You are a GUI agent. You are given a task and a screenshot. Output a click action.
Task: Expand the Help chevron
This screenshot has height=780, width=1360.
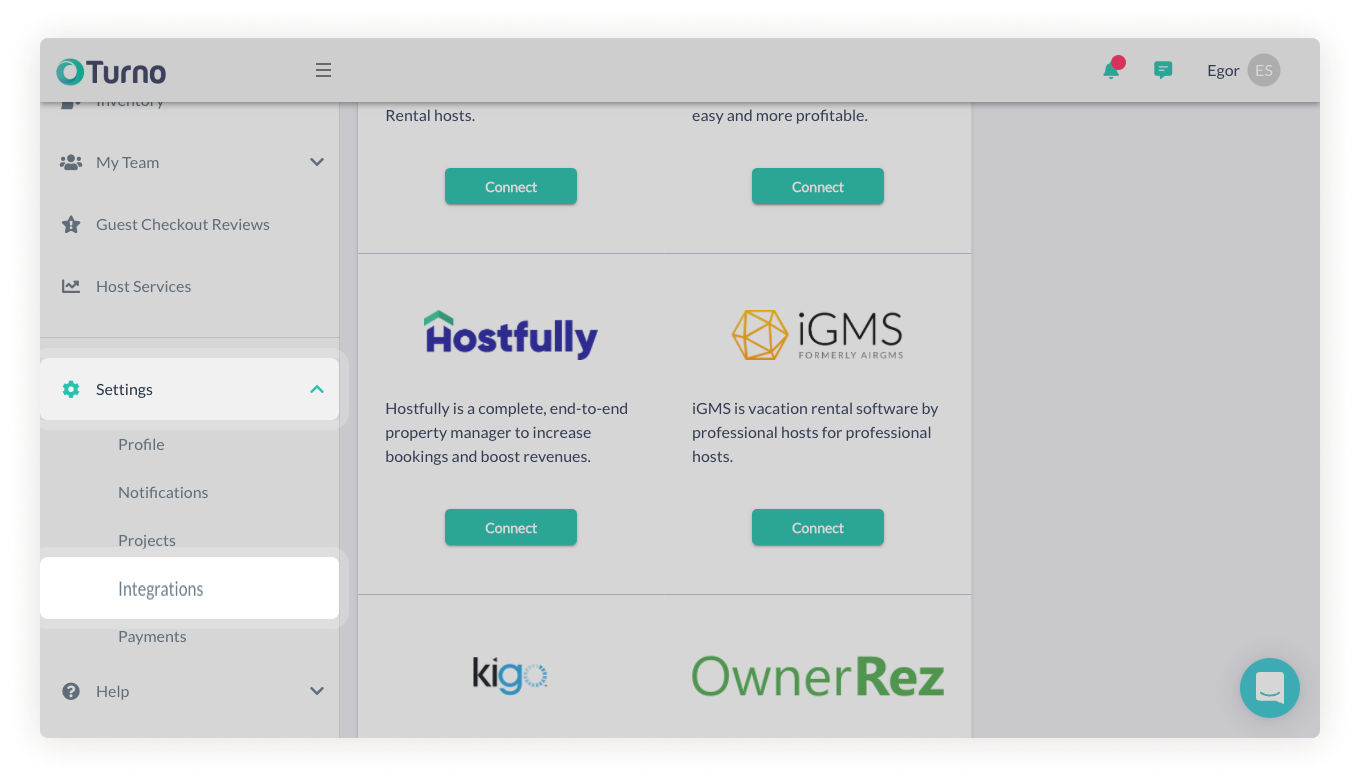click(317, 691)
